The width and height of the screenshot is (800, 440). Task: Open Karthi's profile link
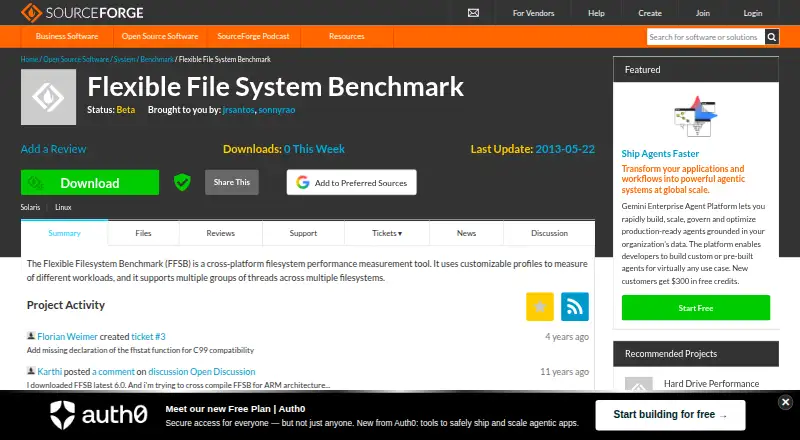49,372
